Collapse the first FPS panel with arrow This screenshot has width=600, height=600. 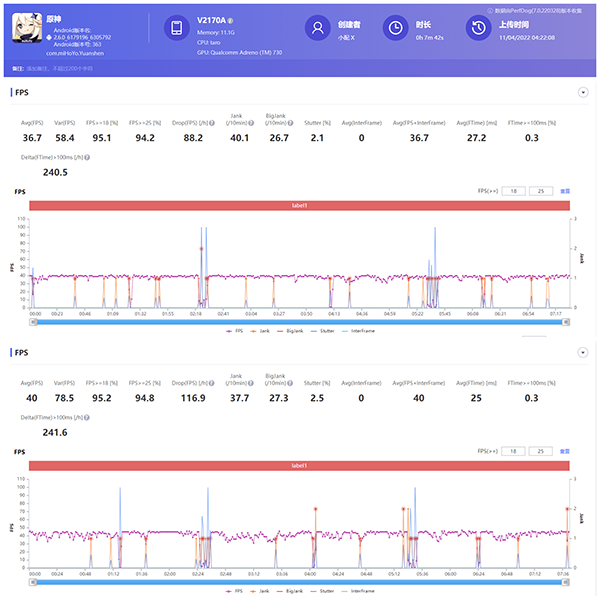[x=582, y=93]
